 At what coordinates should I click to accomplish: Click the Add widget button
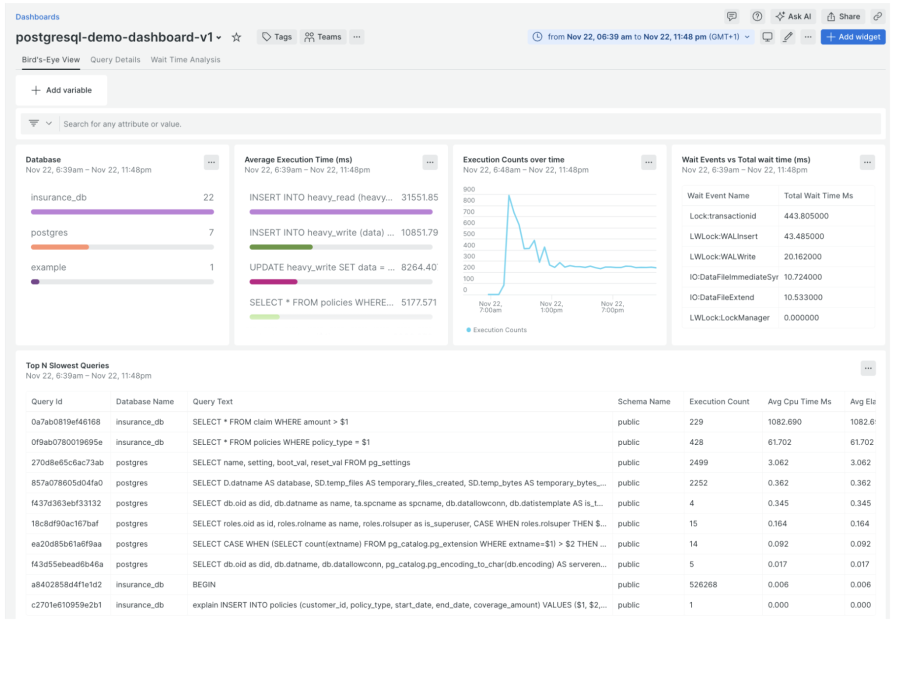(853, 37)
